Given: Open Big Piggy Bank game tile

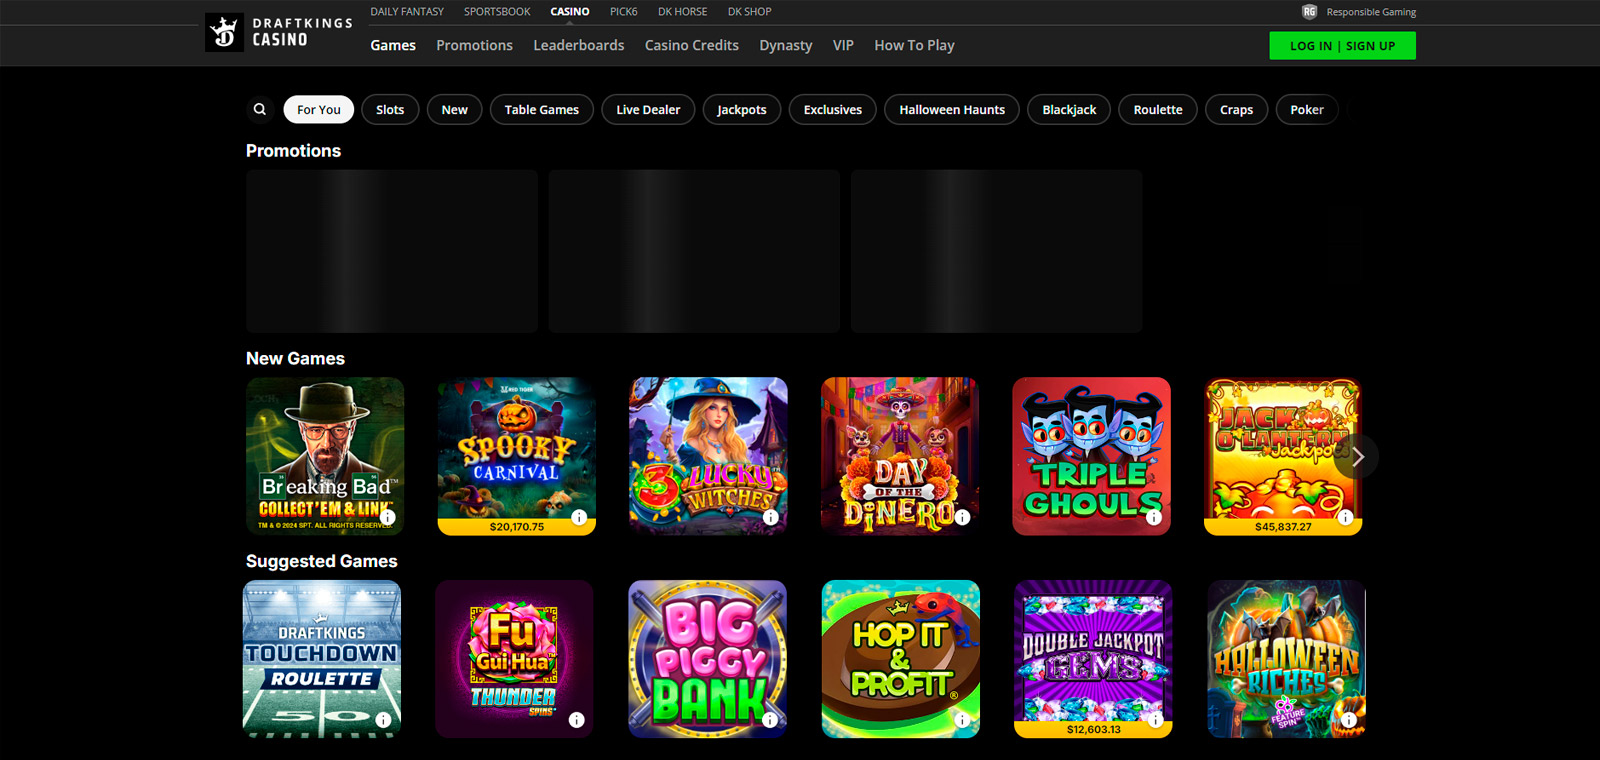Looking at the screenshot, I should (708, 659).
